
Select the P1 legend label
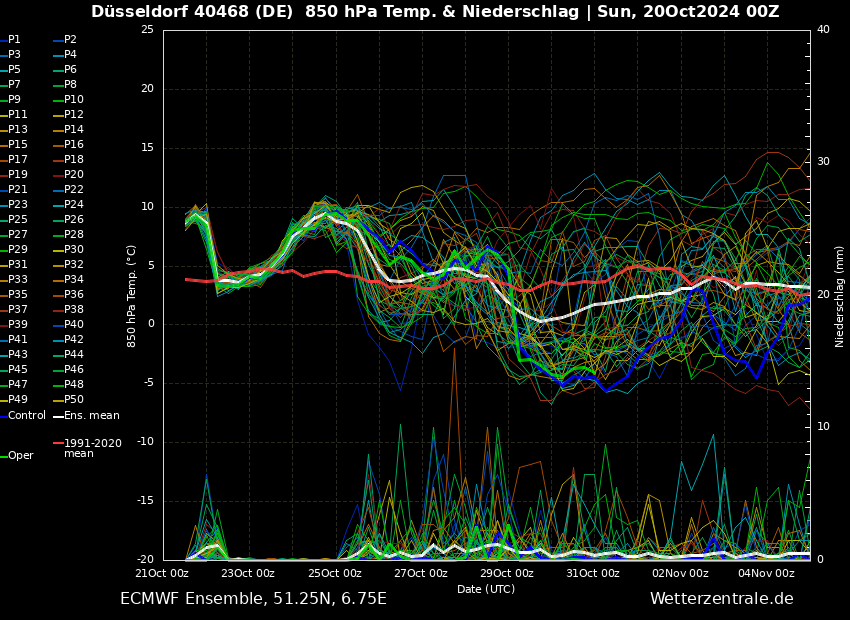(14, 40)
